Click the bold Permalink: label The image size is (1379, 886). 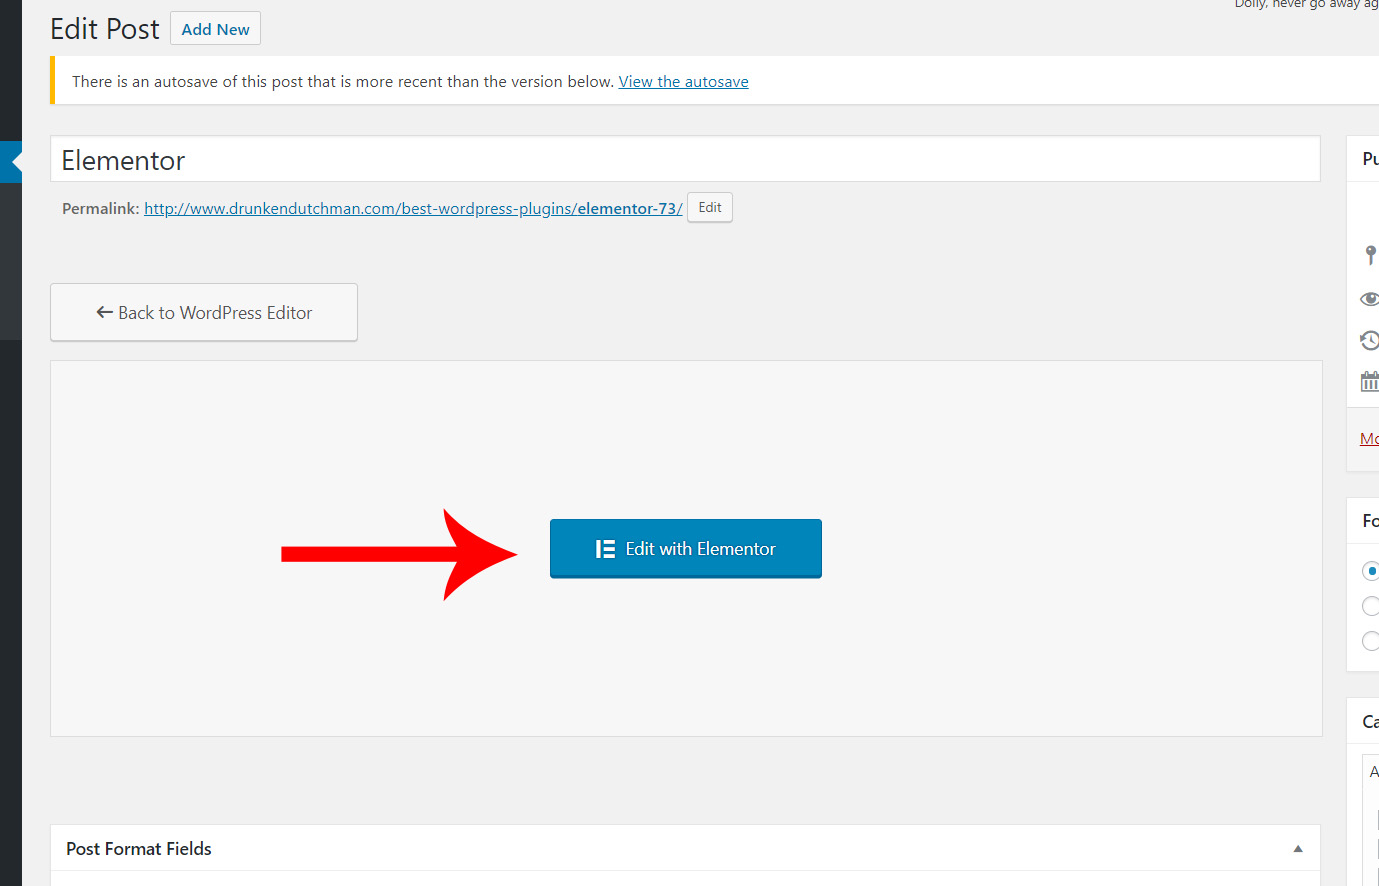click(101, 209)
